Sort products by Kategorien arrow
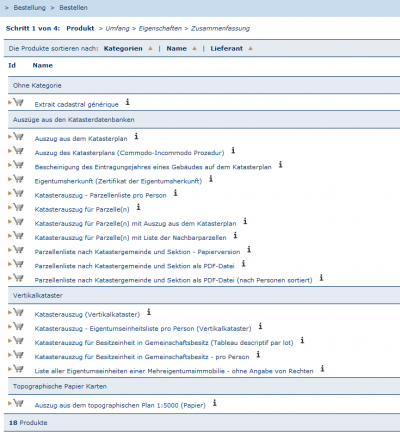Image resolution: width=400 pixels, height=432 pixels. pyautogui.click(x=150, y=48)
